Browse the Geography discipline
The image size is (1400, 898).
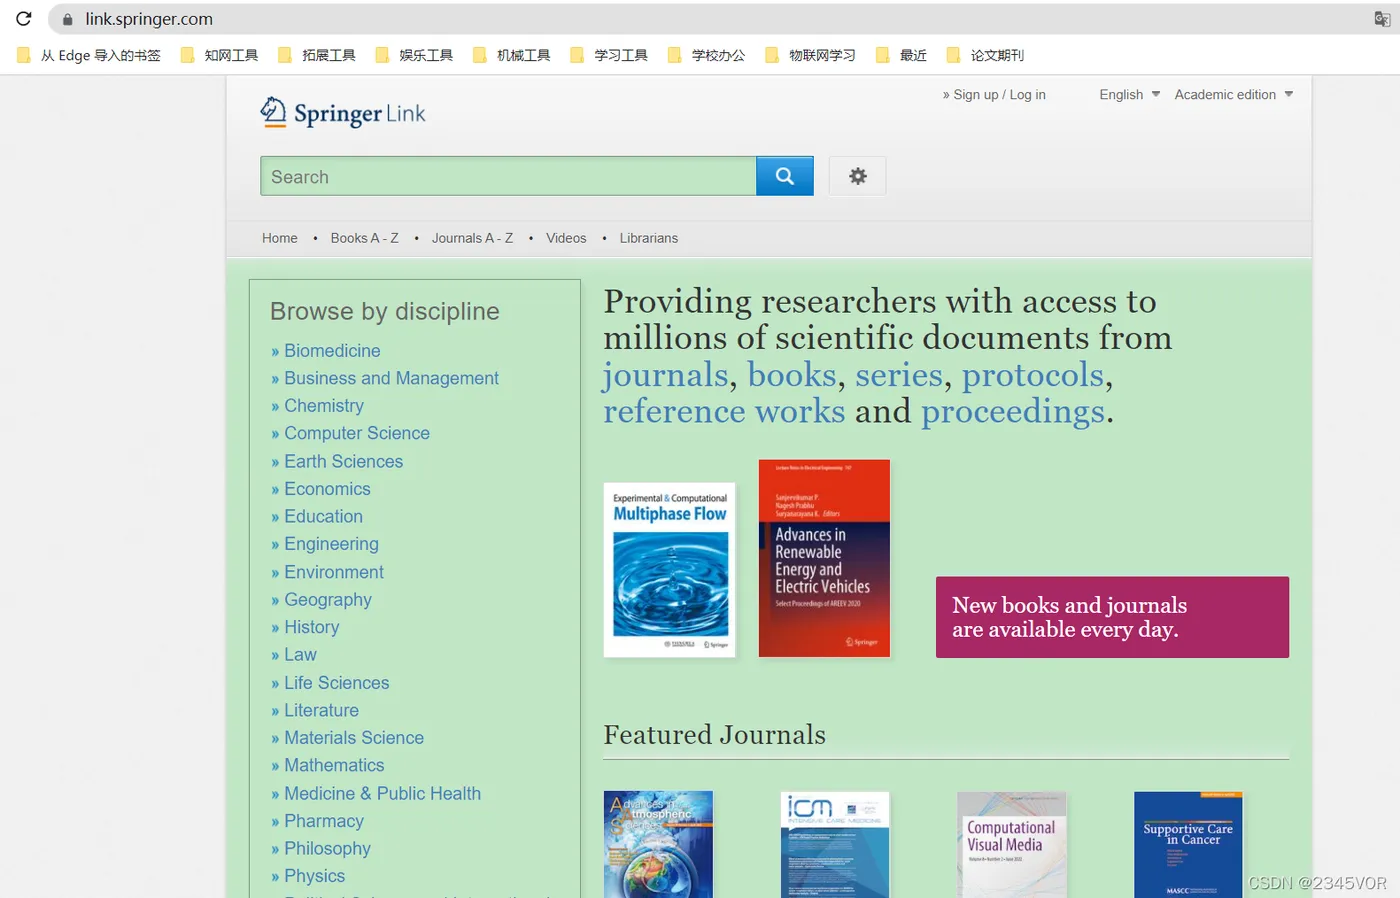(x=328, y=599)
